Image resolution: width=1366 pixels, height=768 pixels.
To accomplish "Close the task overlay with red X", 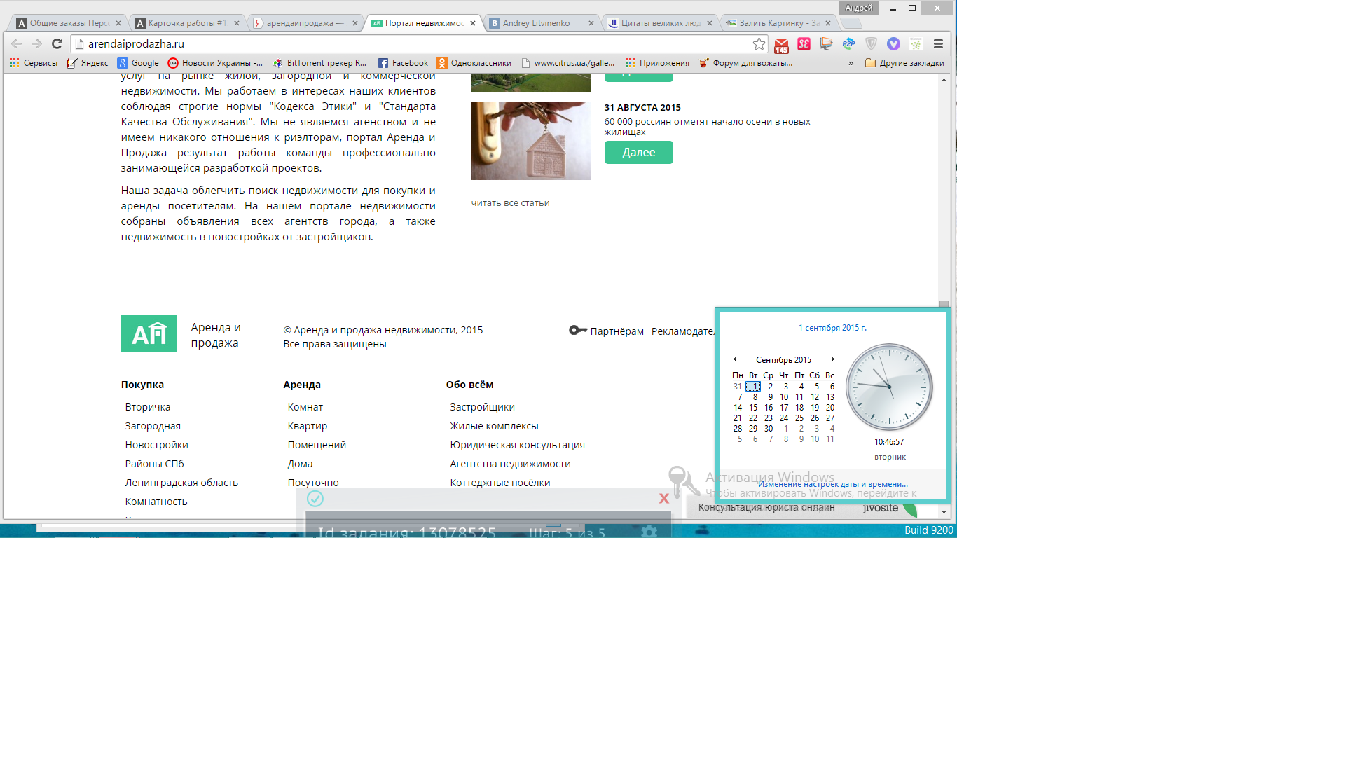I will 664,498.
